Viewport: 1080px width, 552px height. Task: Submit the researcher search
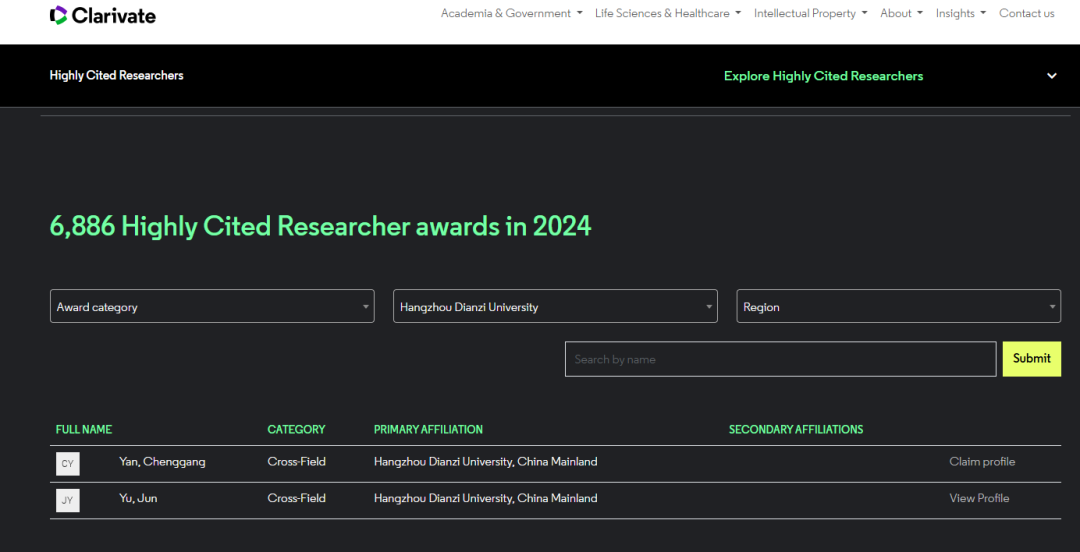click(x=1032, y=359)
